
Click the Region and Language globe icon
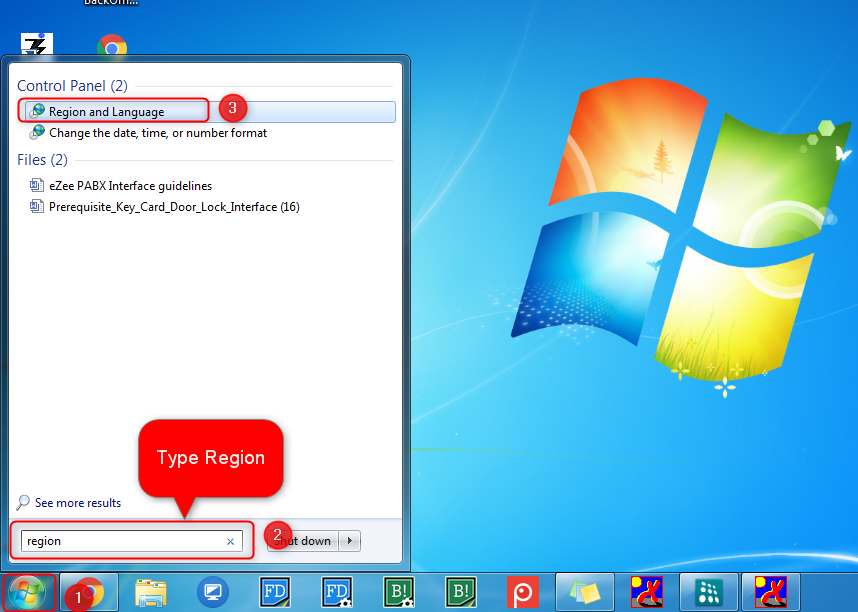pos(37,111)
